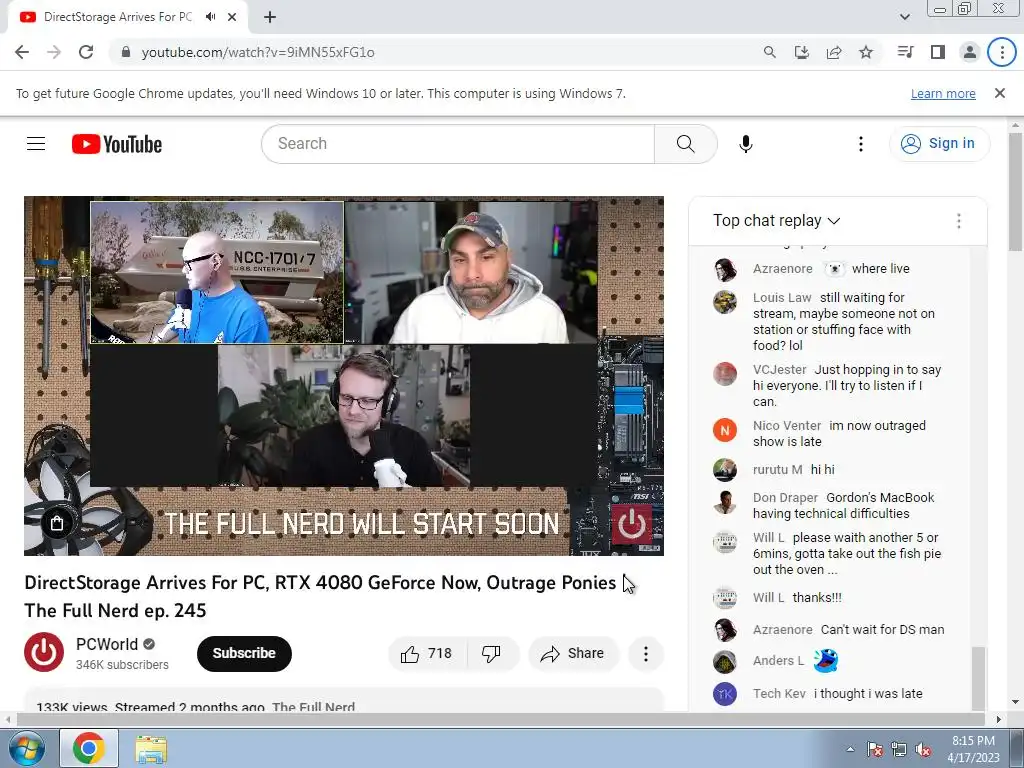
Task: Click the YouTube search magnifier button
Action: pyautogui.click(x=686, y=144)
